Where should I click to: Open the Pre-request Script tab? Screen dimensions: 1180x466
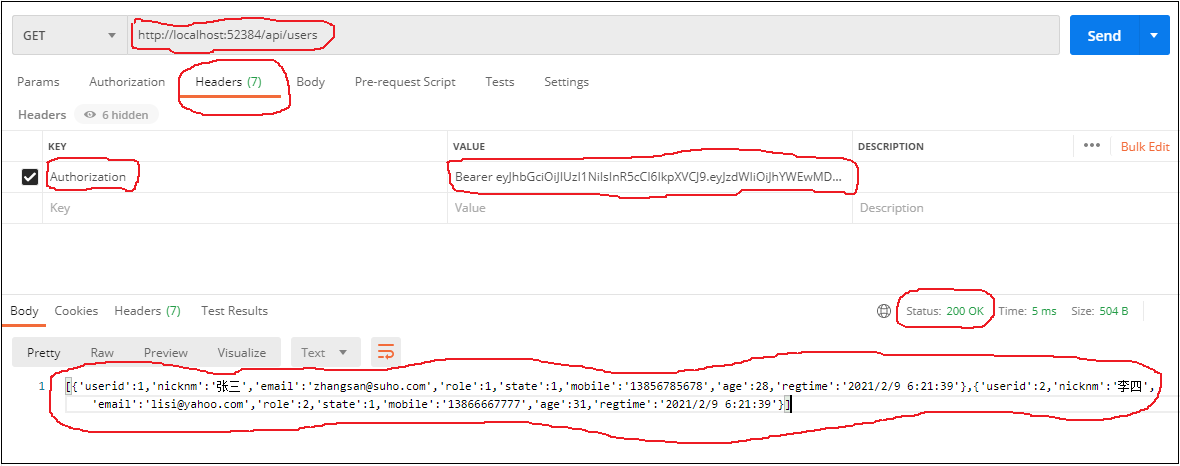click(x=405, y=82)
